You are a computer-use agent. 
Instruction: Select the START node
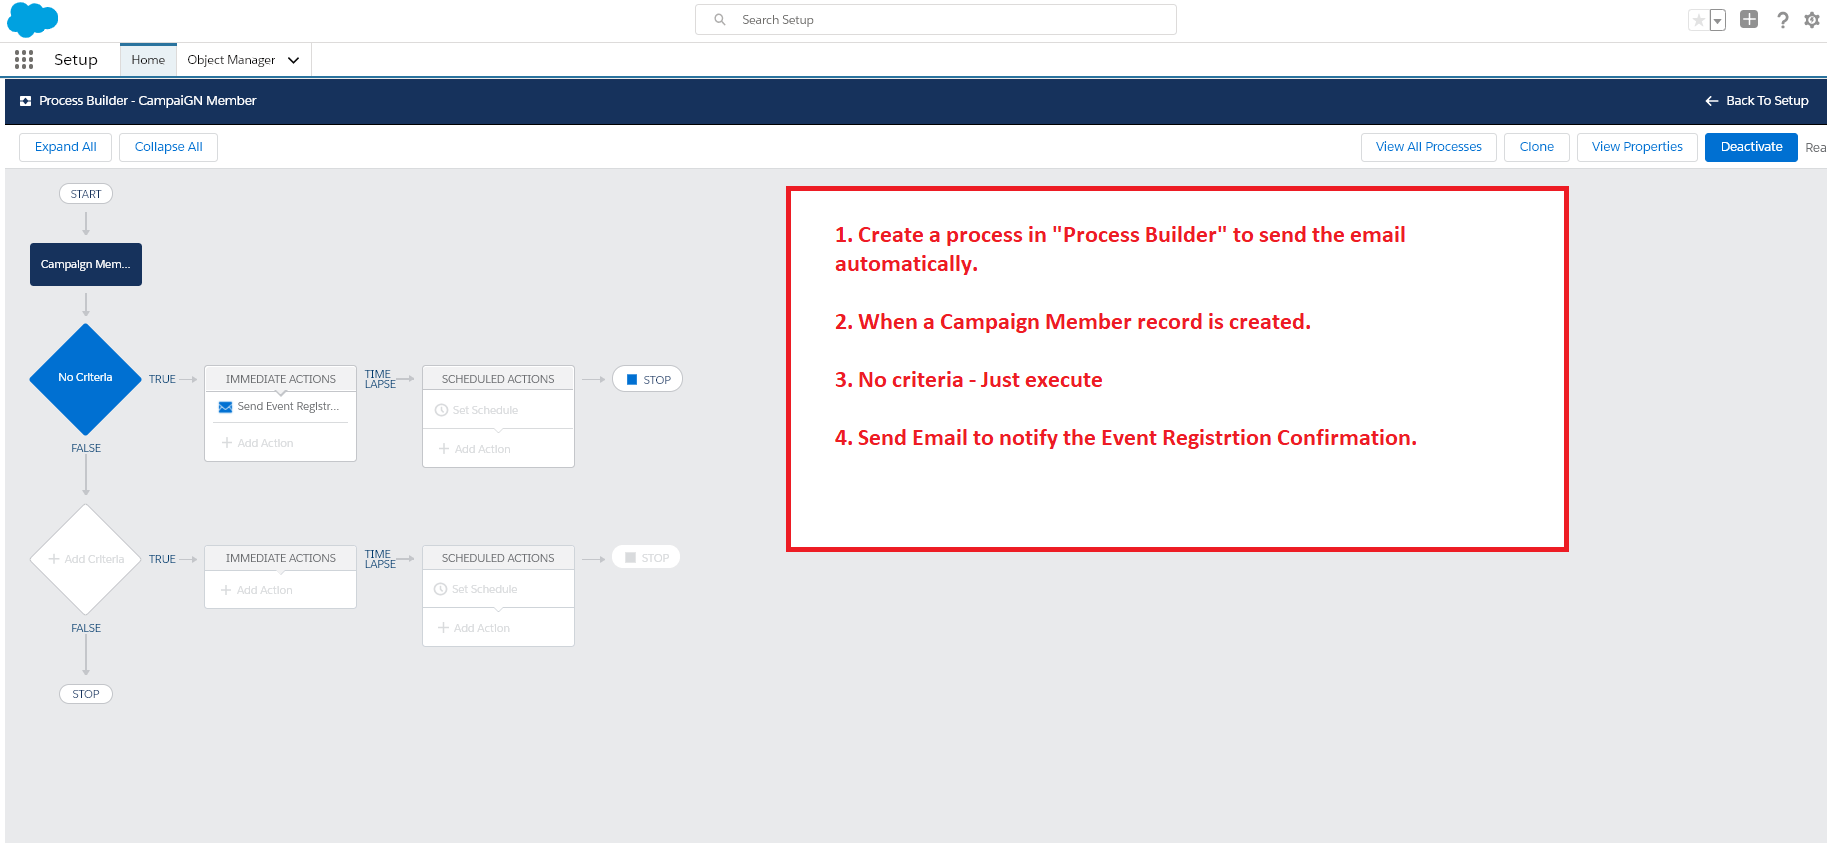pyautogui.click(x=86, y=194)
